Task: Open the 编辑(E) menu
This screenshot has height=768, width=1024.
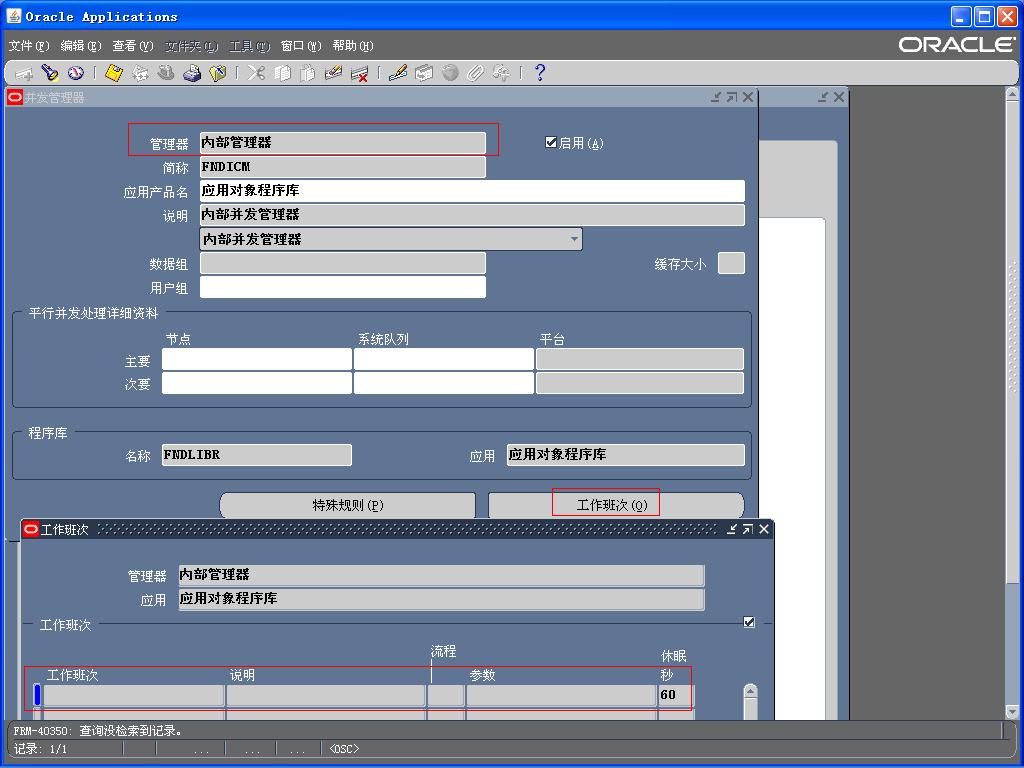Action: point(81,46)
